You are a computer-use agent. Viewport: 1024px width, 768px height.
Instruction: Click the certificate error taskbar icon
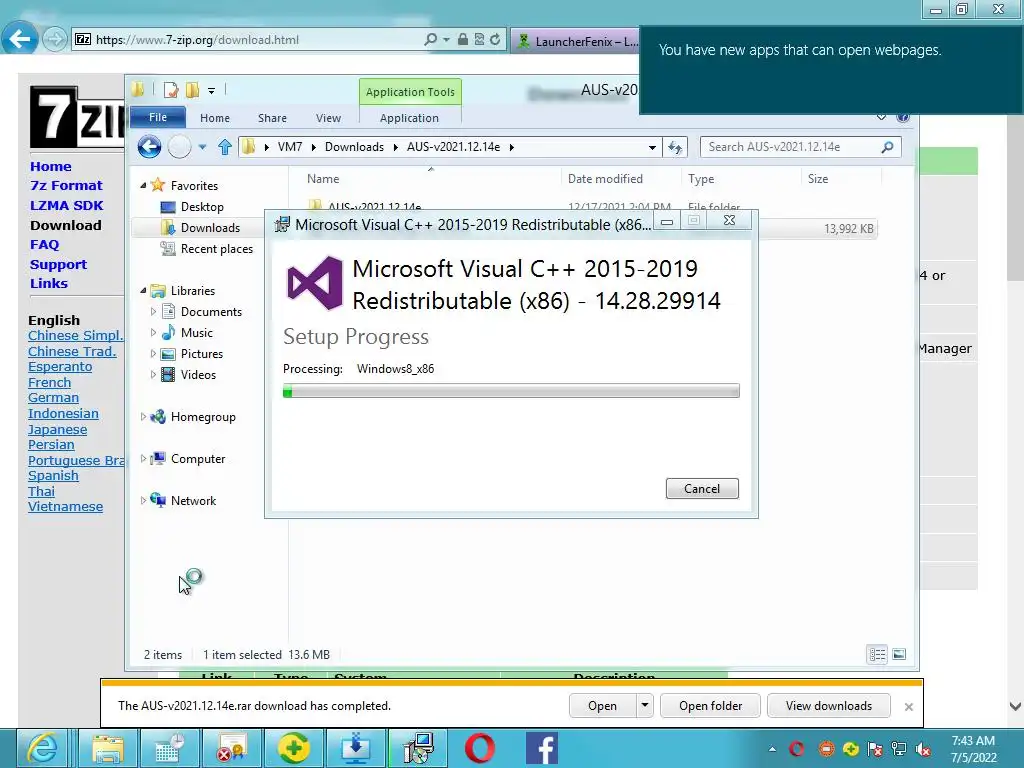[232, 748]
